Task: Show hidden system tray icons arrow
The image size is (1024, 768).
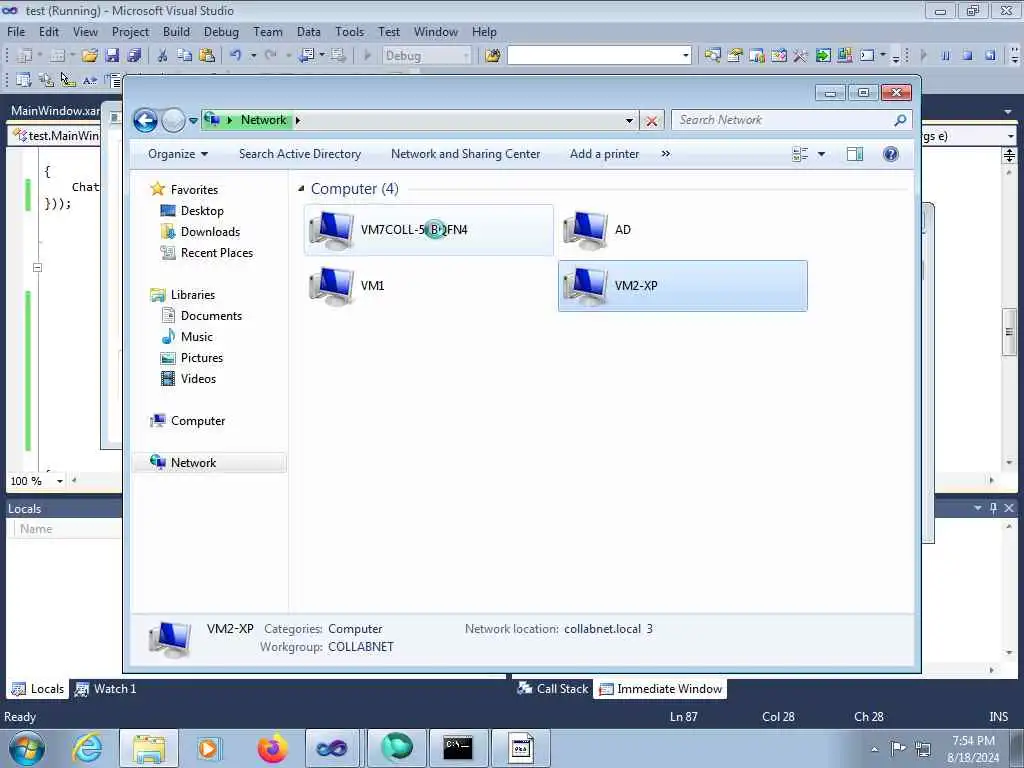Action: [x=874, y=749]
